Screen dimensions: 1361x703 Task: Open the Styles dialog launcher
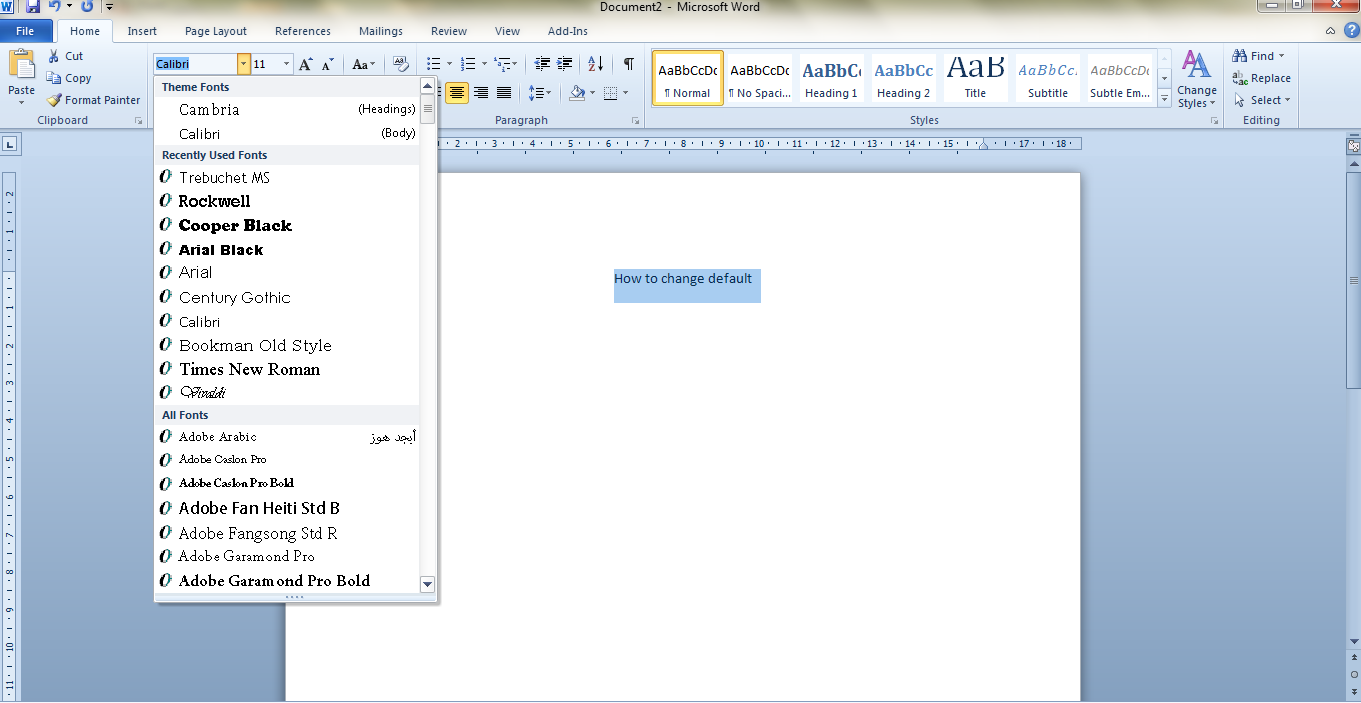click(x=1215, y=121)
